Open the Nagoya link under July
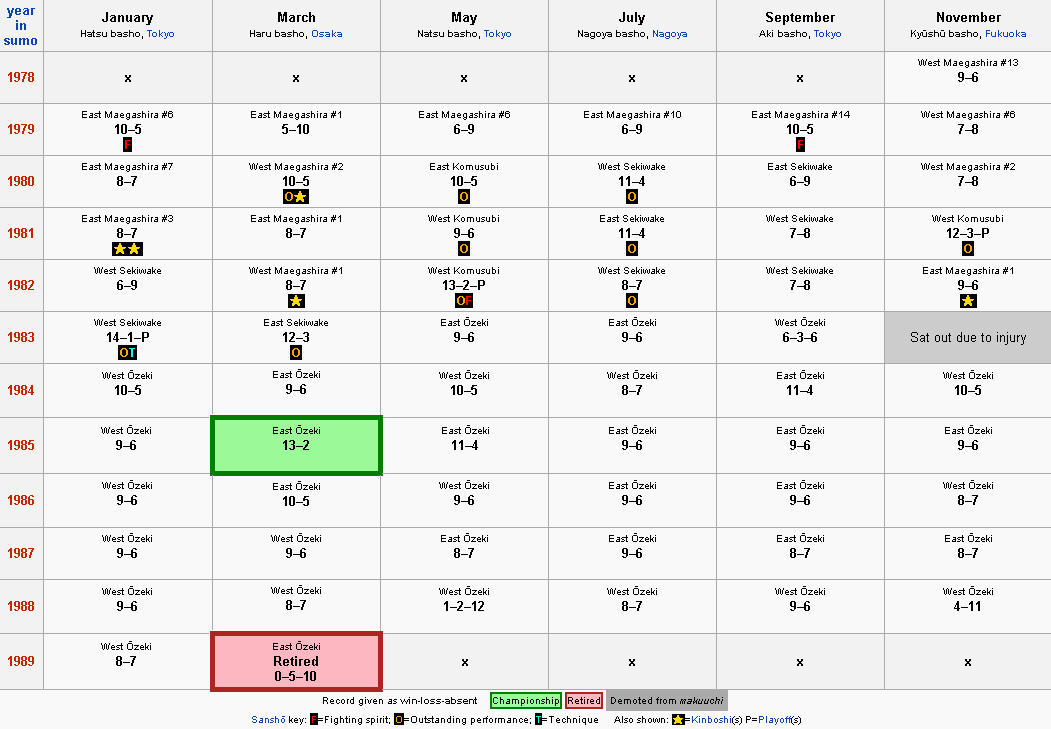 point(670,34)
